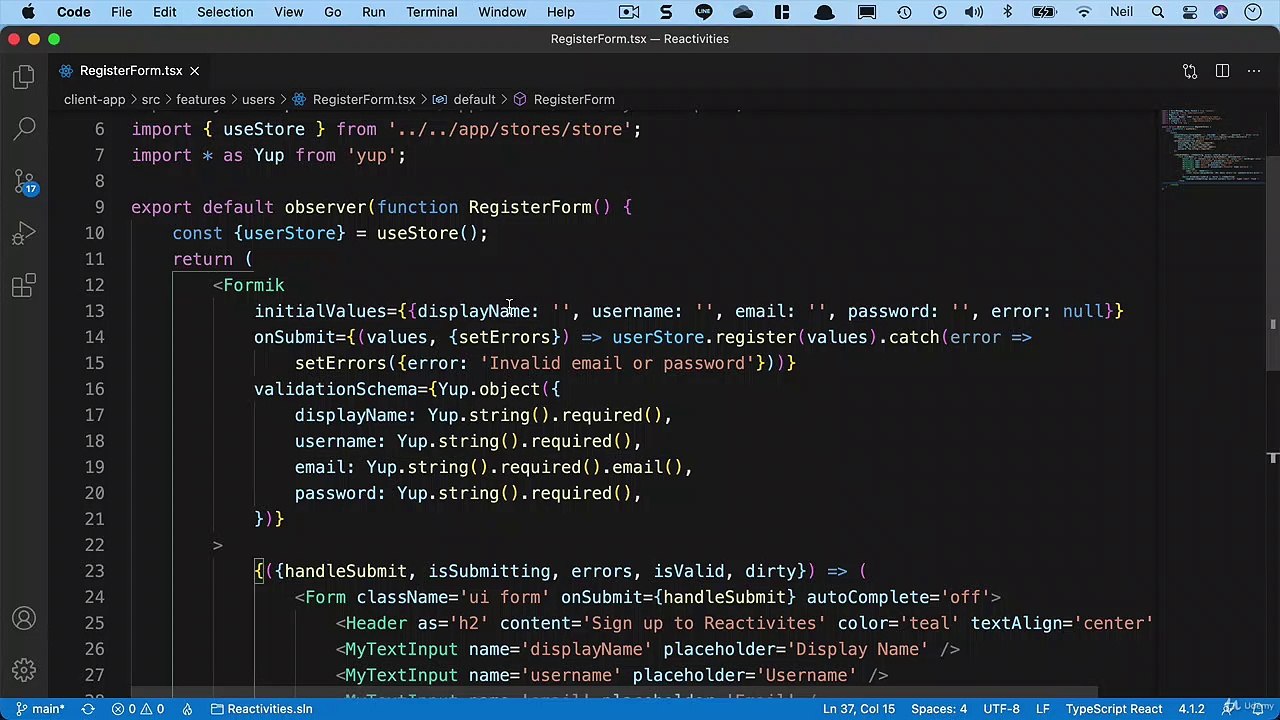The width and height of the screenshot is (1280, 720).
Task: Click 'validationSchema' in the code
Action: 335,389
